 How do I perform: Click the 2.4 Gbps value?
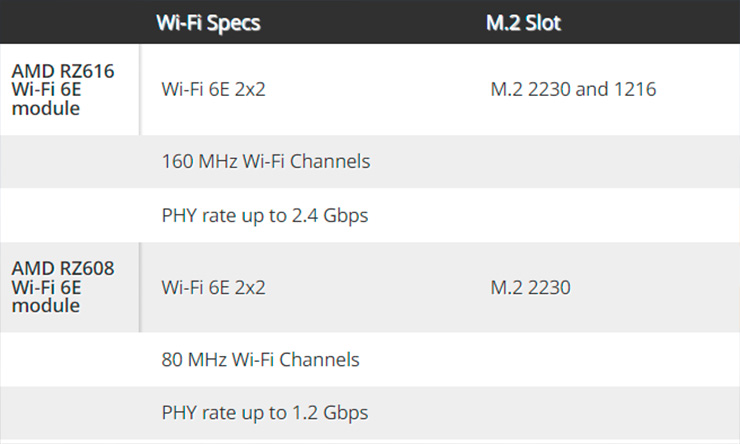tap(330, 216)
